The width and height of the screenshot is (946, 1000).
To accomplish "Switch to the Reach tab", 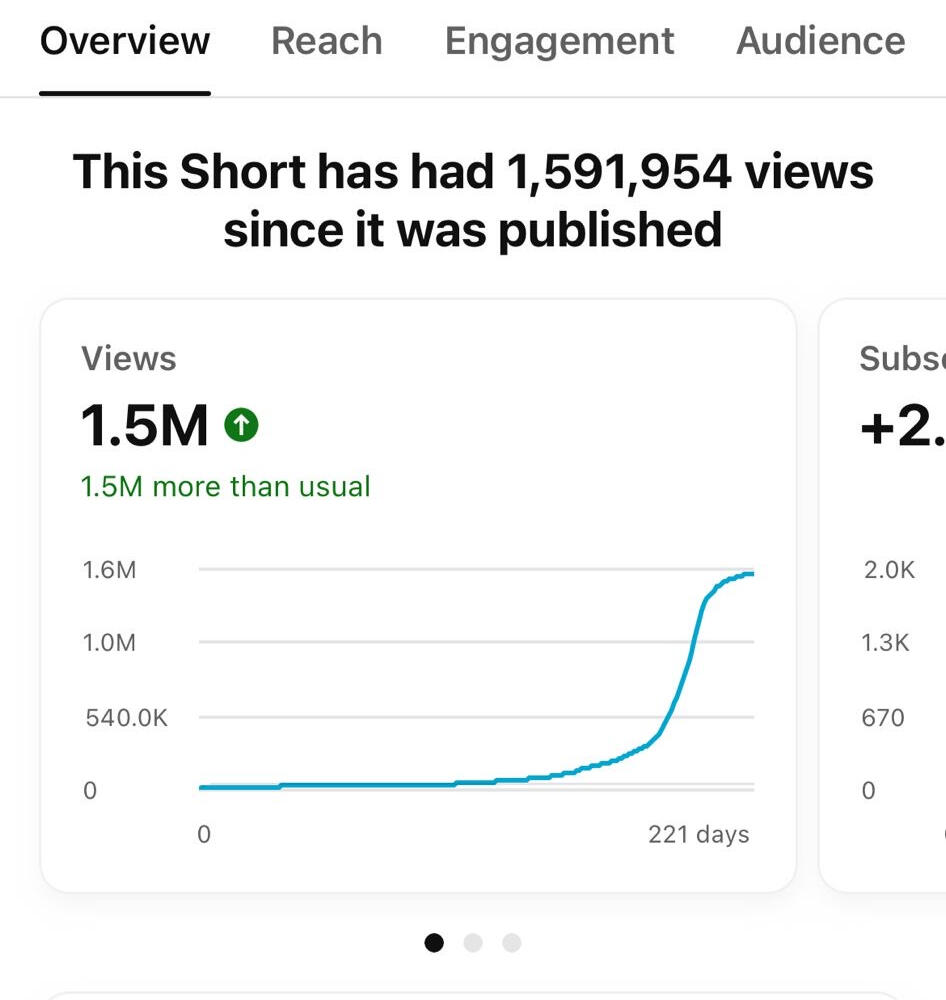I will tap(327, 41).
